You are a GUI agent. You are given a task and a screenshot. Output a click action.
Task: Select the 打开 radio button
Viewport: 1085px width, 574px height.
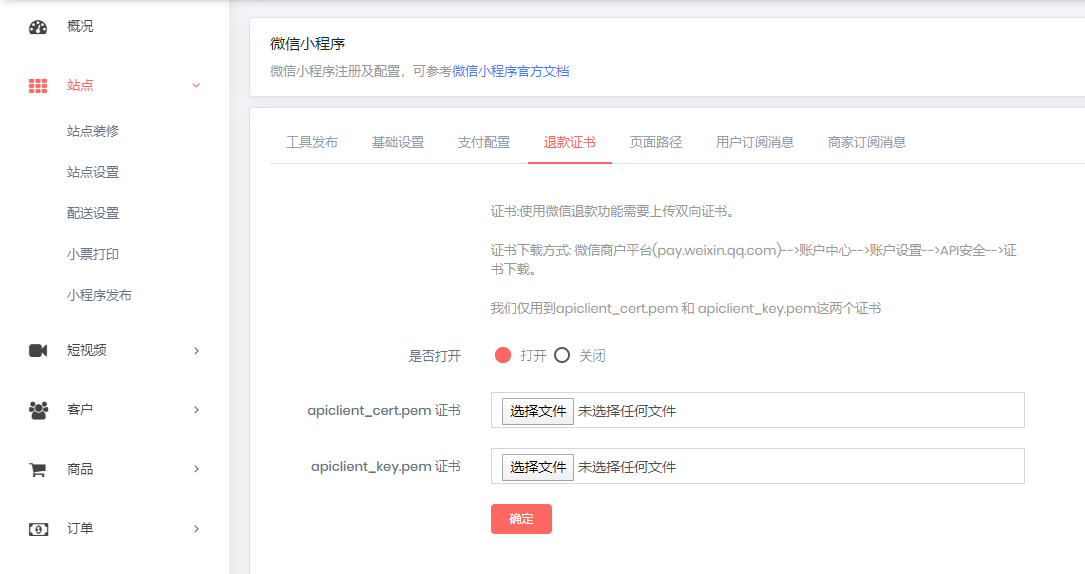tap(503, 355)
